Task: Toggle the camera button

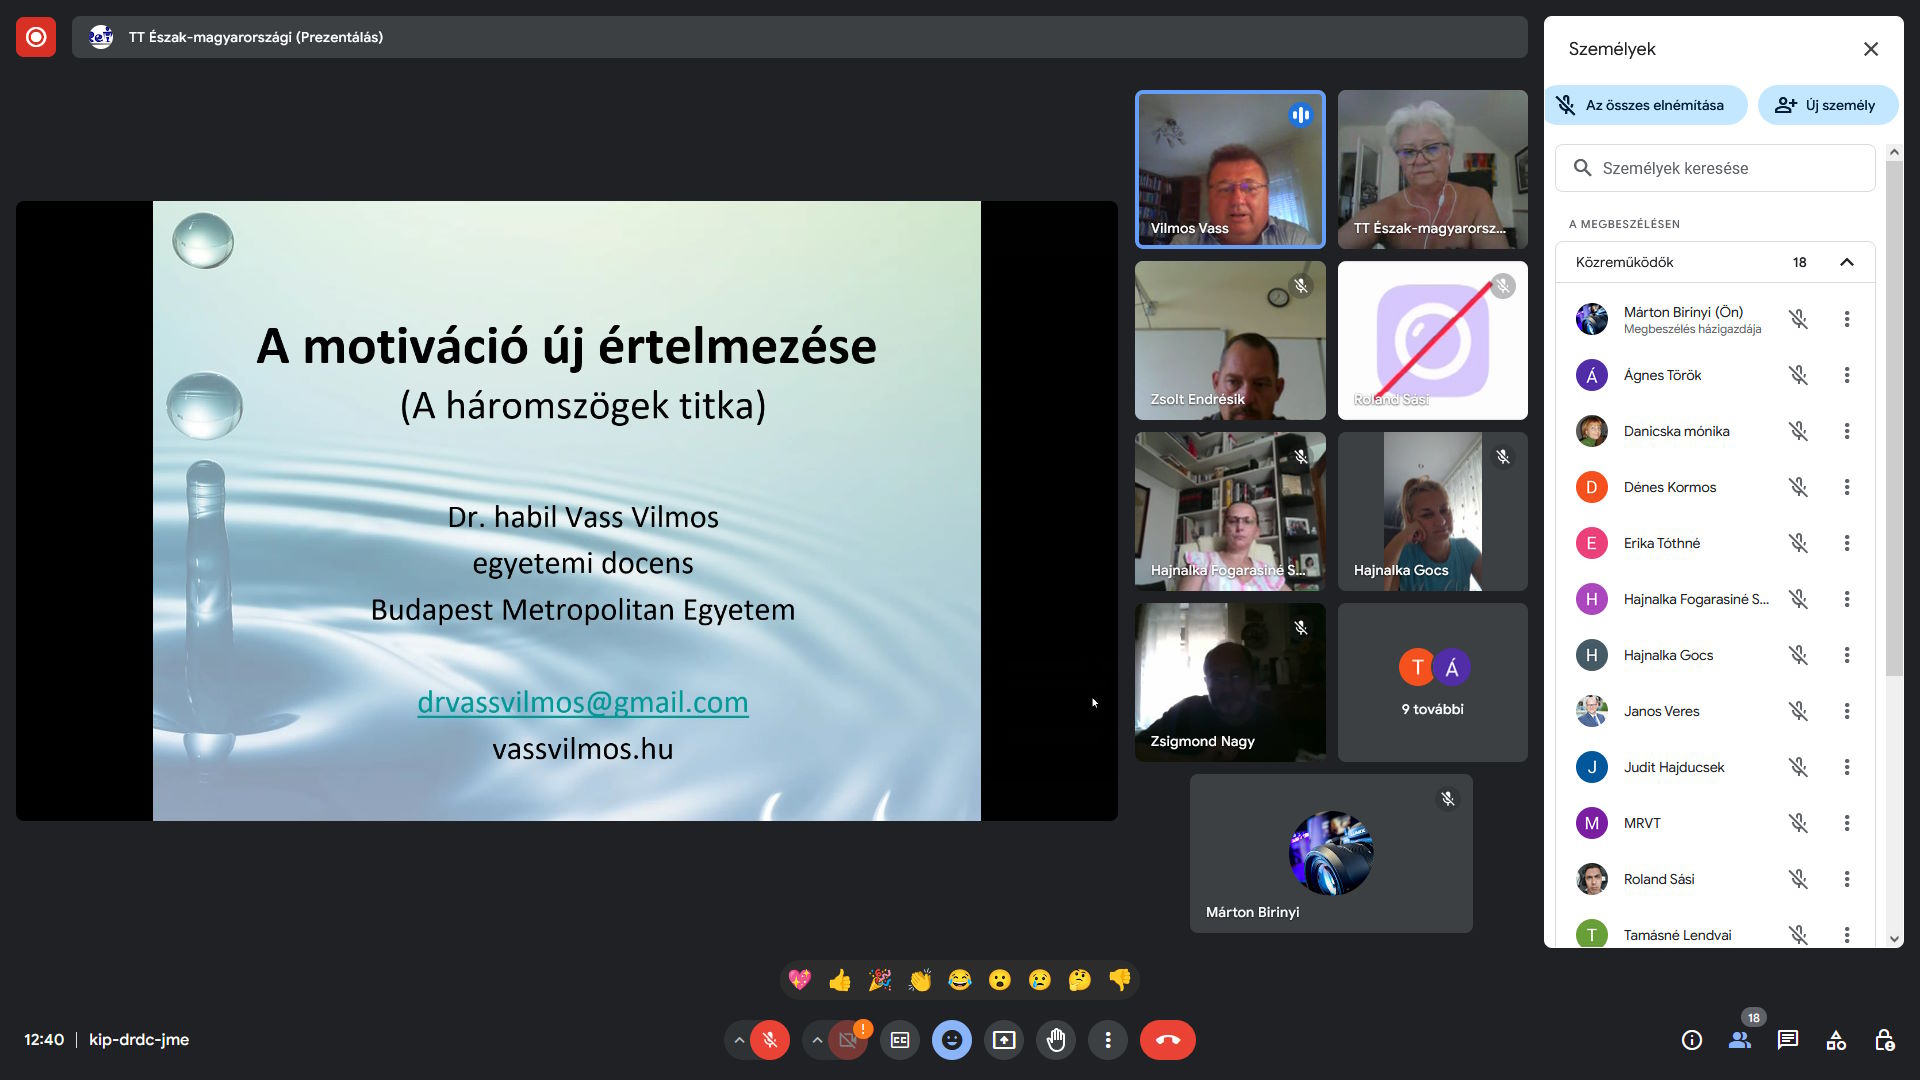Action: 848,1040
